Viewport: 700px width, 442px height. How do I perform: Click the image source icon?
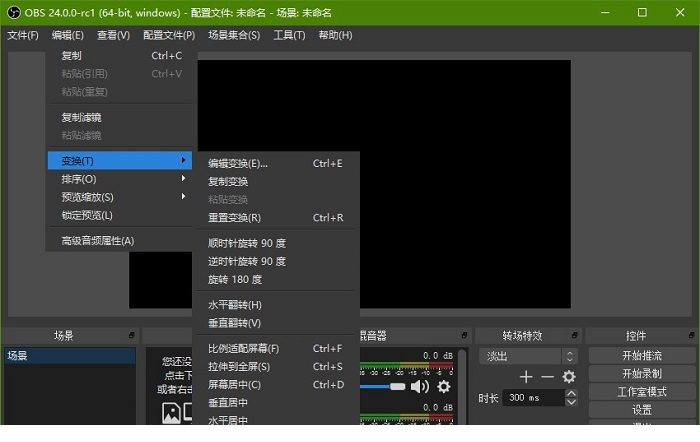(171, 413)
